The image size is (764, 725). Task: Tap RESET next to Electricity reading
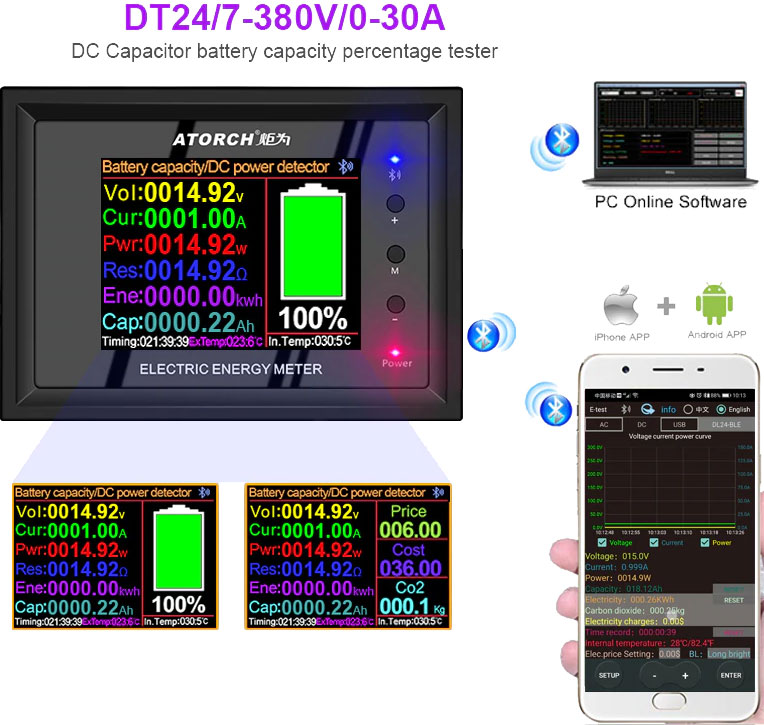[x=733, y=600]
